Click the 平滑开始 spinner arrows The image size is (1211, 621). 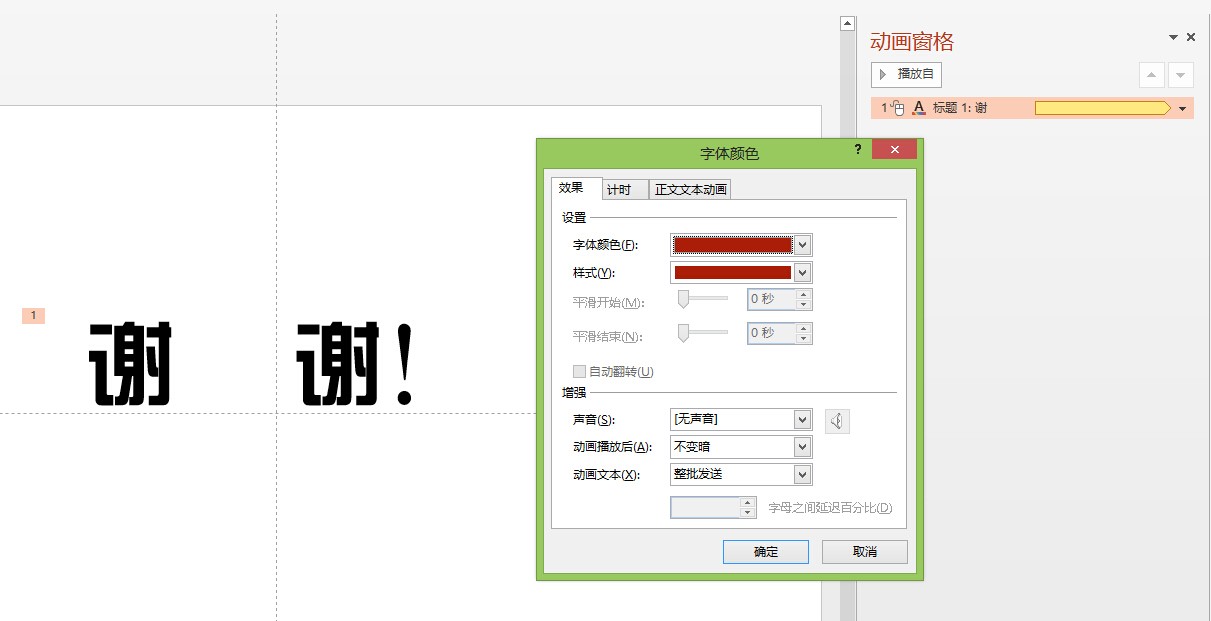[804, 299]
